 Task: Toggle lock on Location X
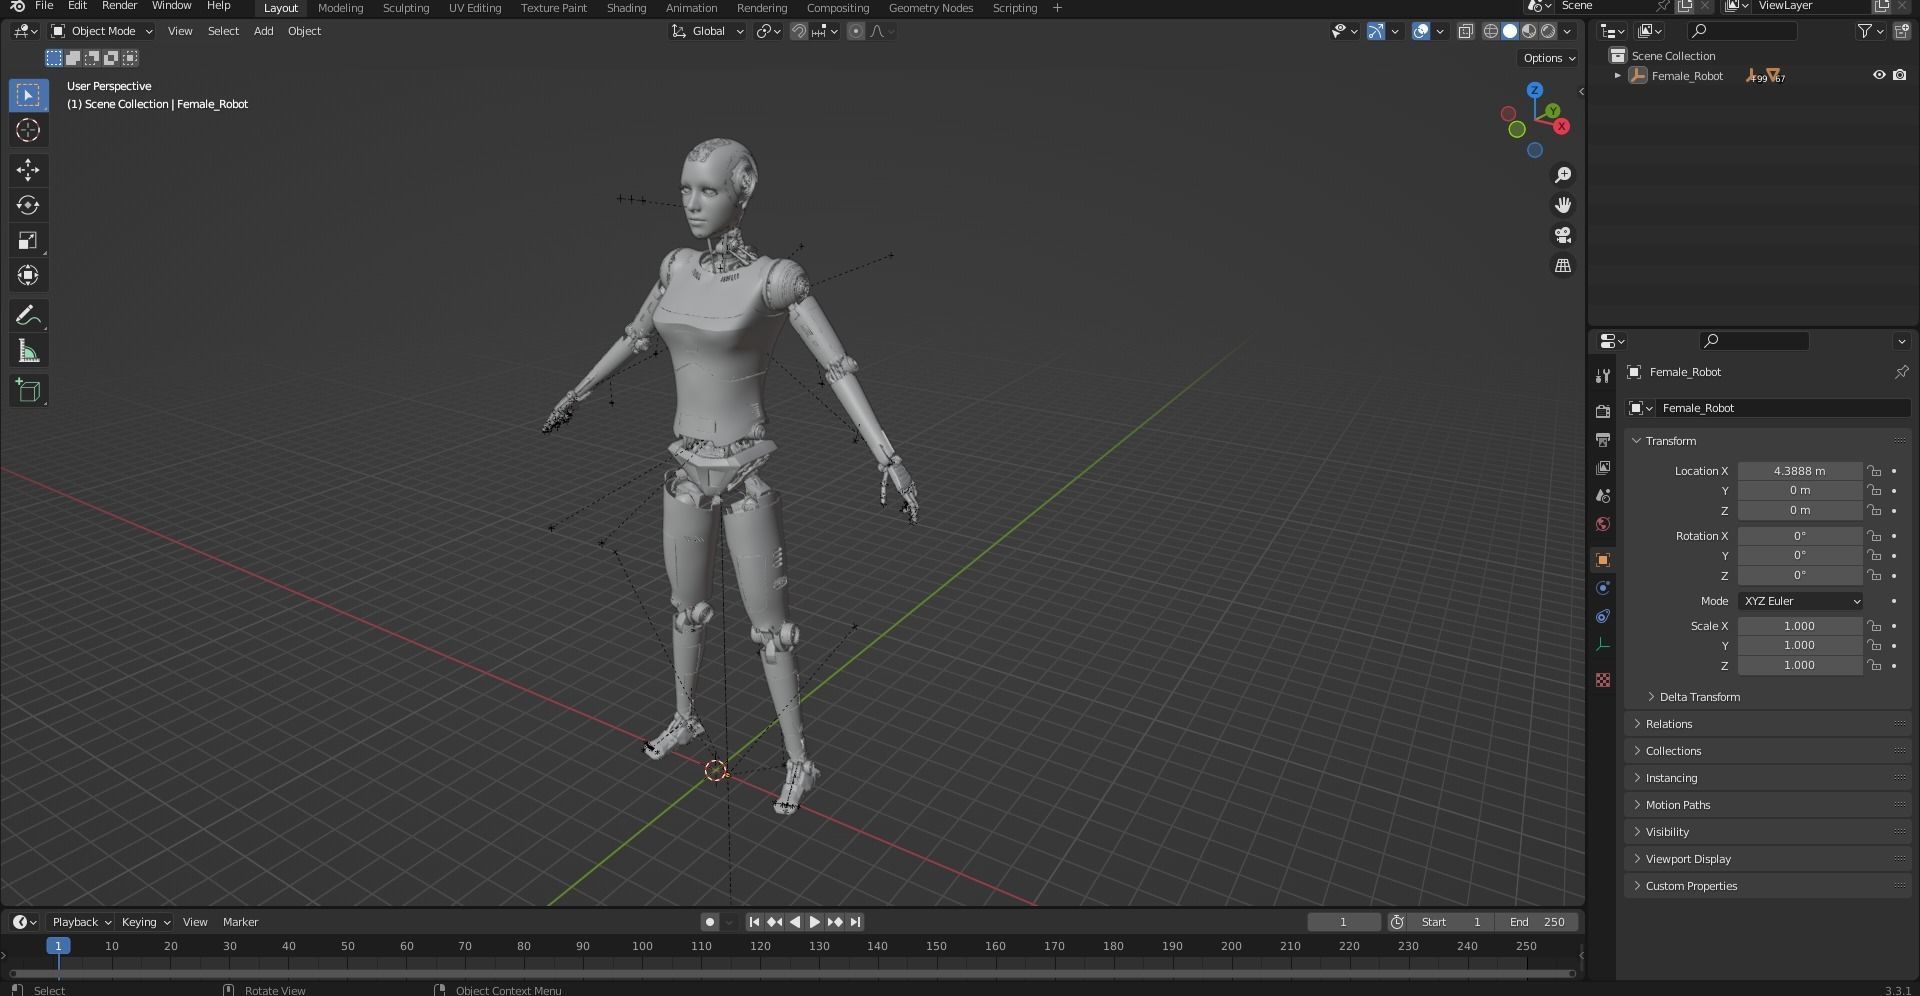pyautogui.click(x=1874, y=471)
